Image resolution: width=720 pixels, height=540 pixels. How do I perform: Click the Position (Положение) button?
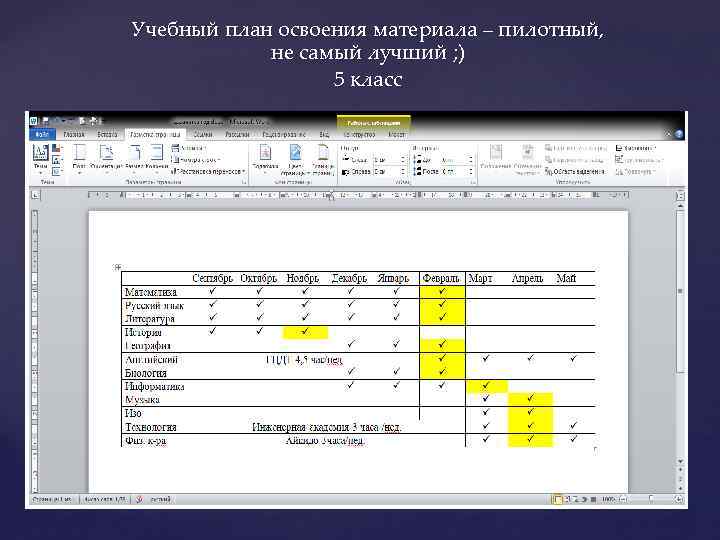point(495,158)
